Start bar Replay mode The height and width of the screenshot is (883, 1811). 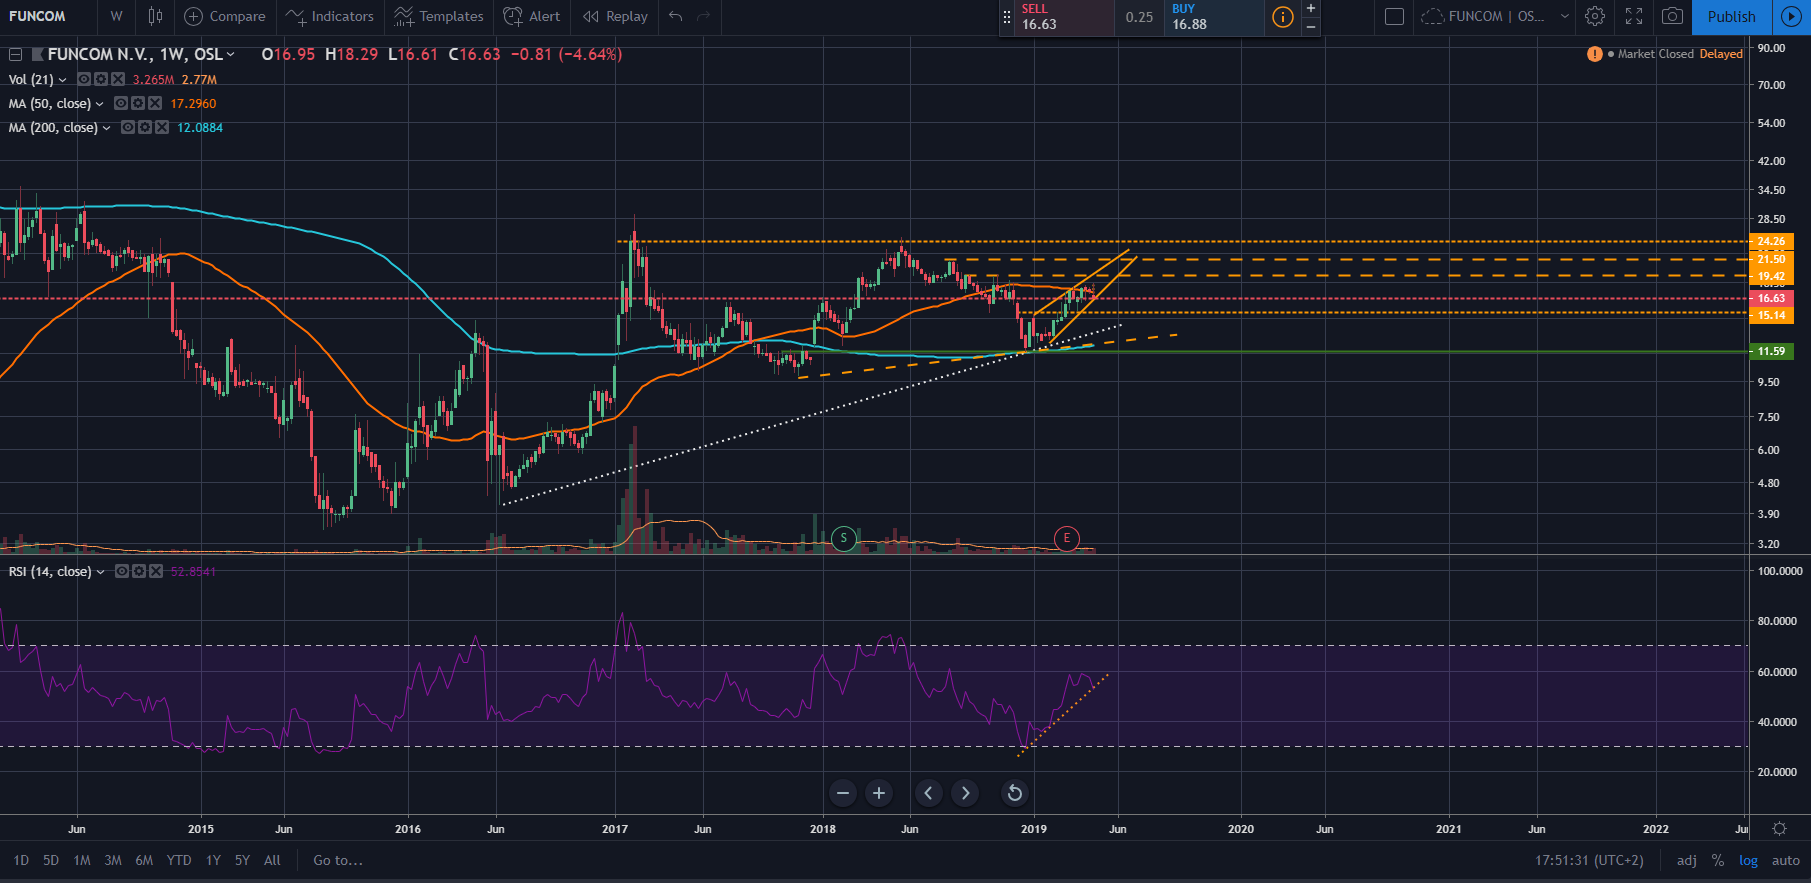click(615, 16)
